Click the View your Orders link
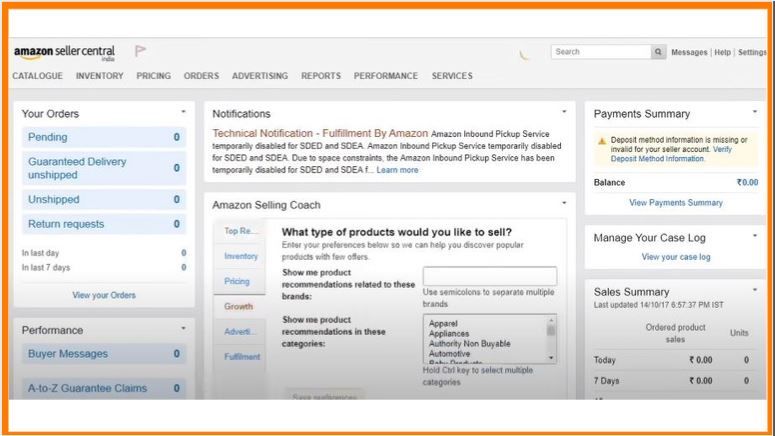 click(x=104, y=295)
